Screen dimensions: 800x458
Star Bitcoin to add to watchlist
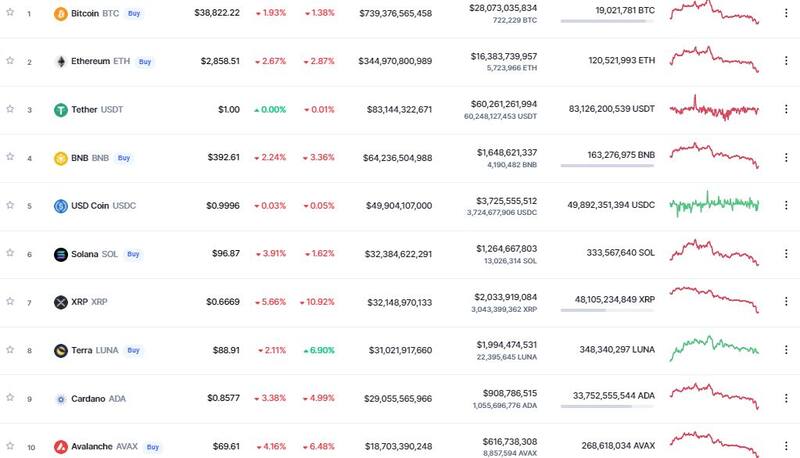(x=10, y=13)
